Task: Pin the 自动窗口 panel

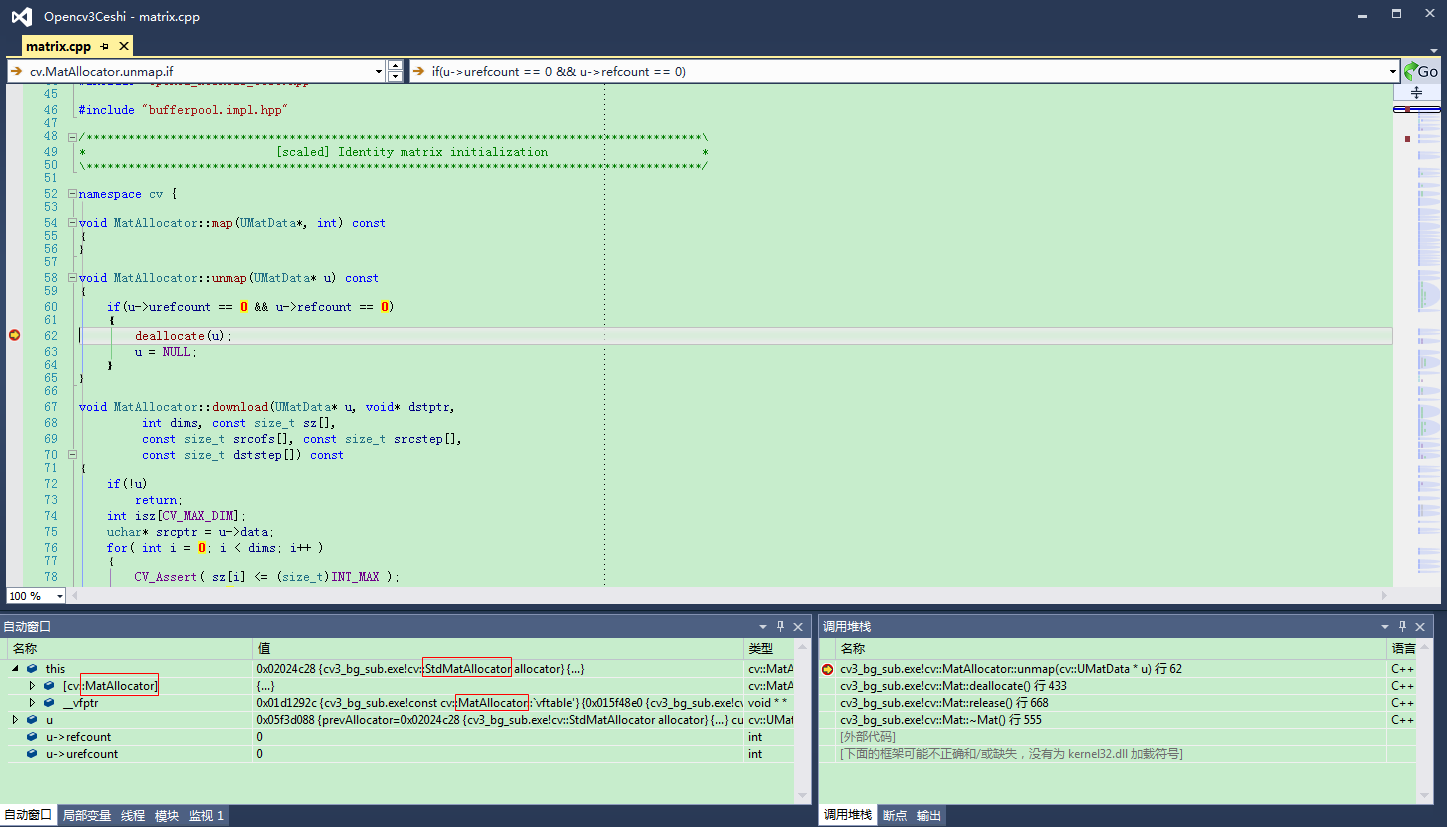Action: pos(781,627)
